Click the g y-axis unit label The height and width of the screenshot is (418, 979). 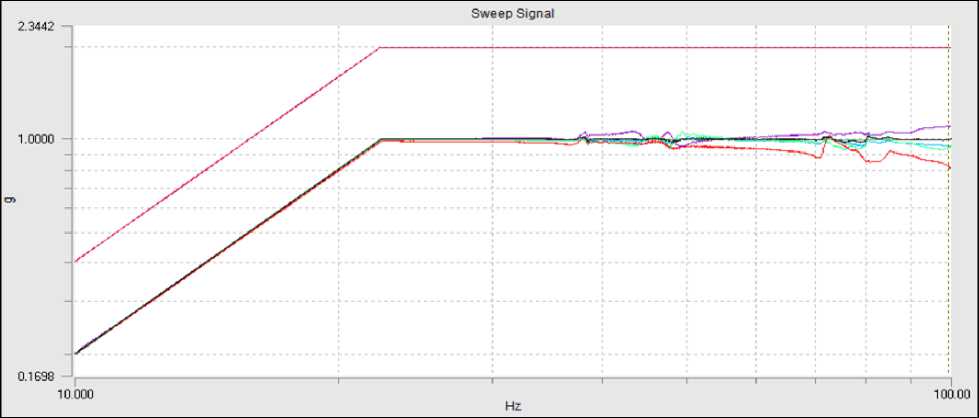[x=14, y=201]
